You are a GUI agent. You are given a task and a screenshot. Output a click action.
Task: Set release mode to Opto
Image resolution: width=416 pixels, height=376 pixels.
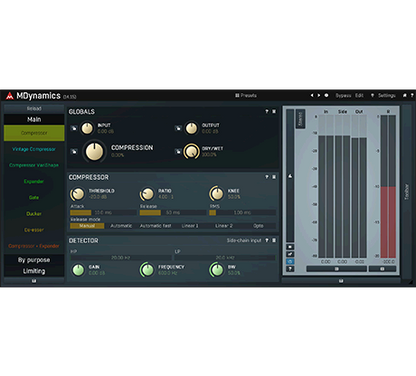pos(258,226)
